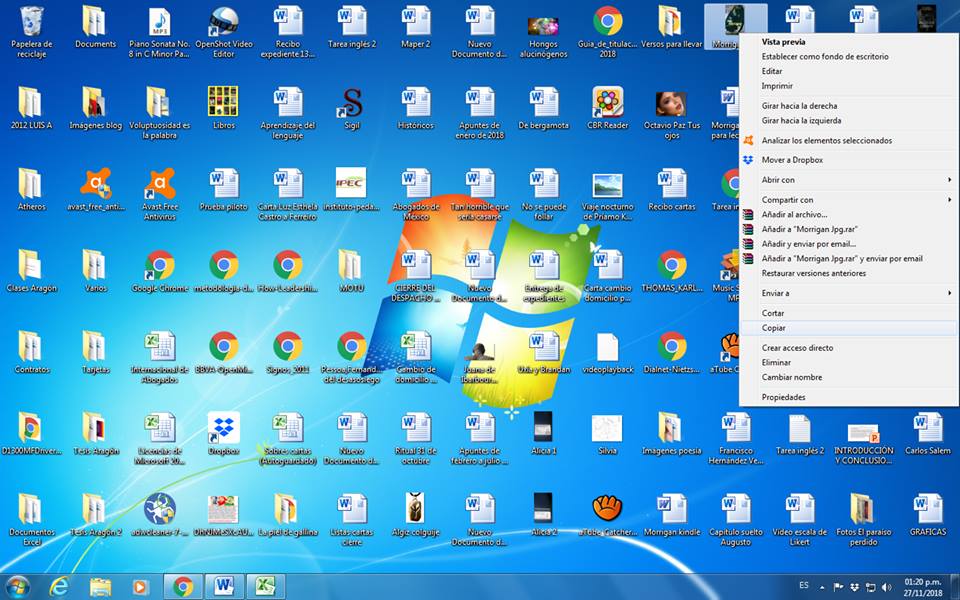Image resolution: width=960 pixels, height=600 pixels.
Task: Choose 'Mover a Dropbox' menu entry
Action: coord(792,160)
